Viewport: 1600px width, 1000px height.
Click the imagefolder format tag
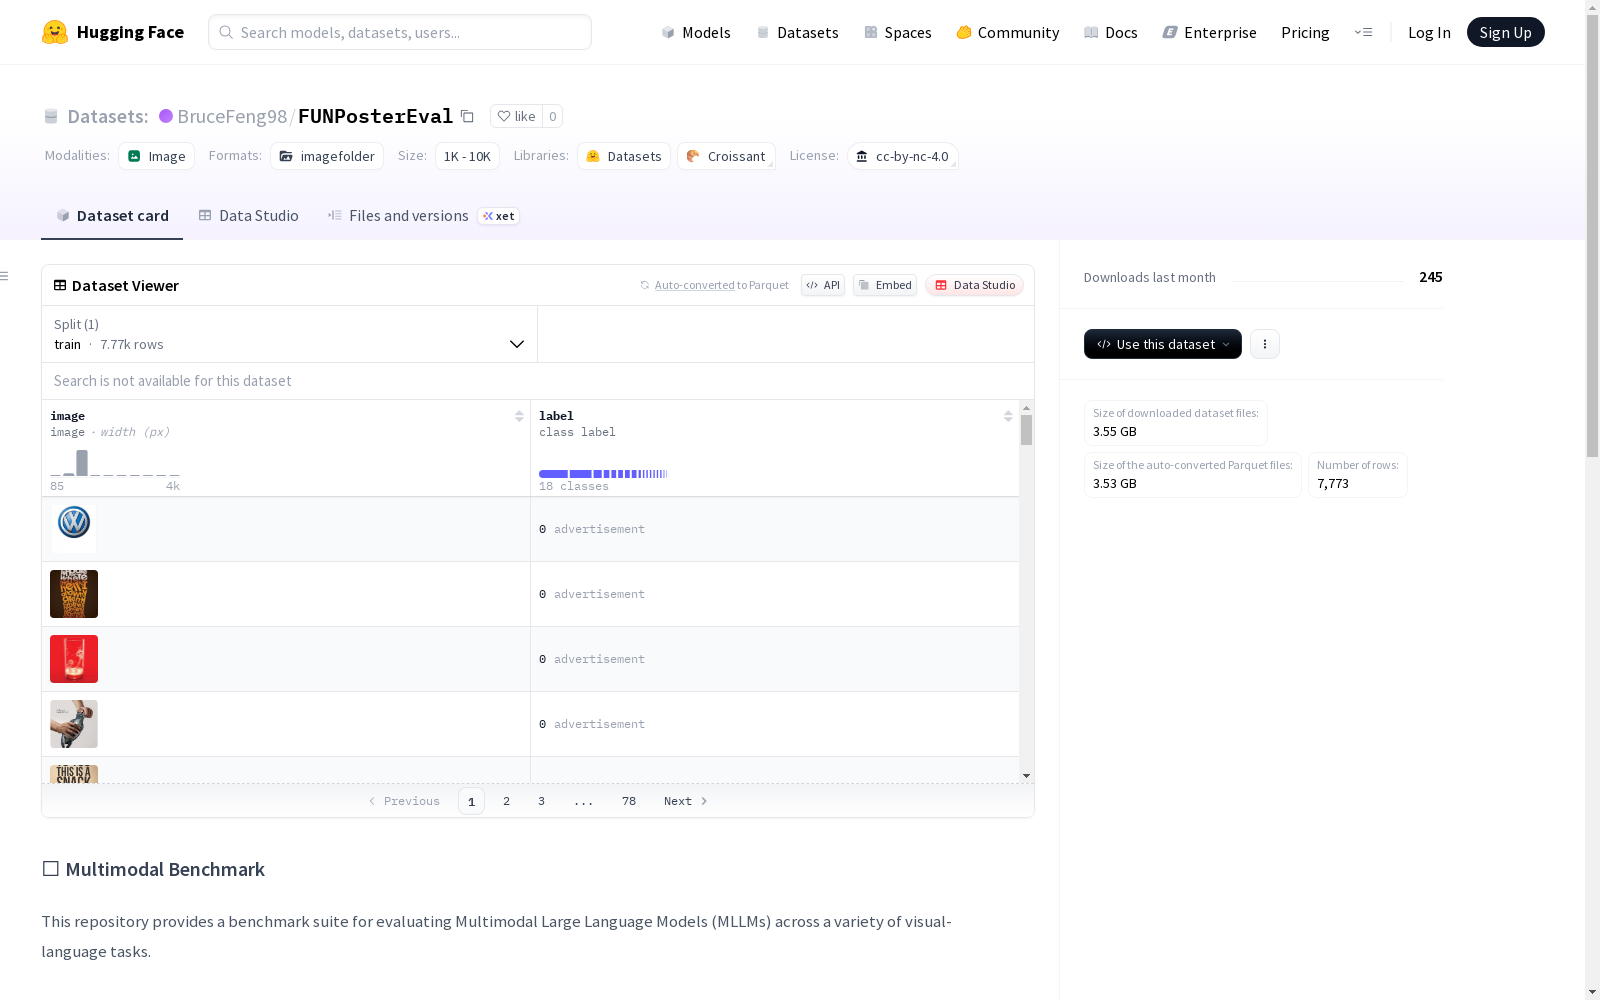pos(327,156)
